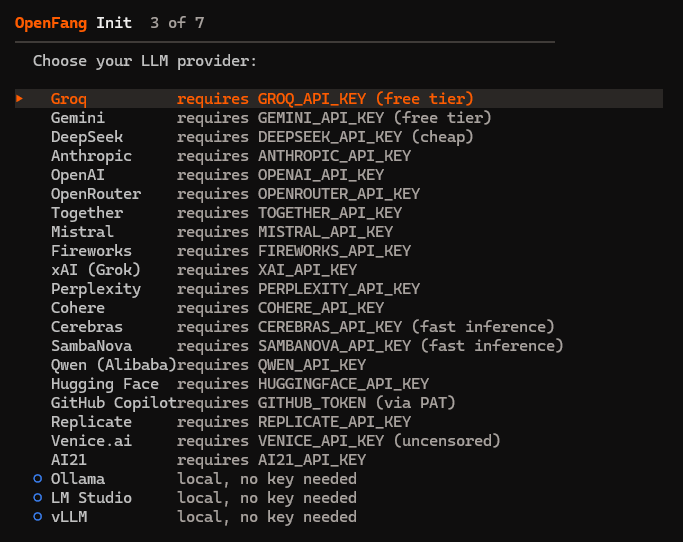
Task: Click the GROQ_API_KEY requirement text
Action: point(325,99)
